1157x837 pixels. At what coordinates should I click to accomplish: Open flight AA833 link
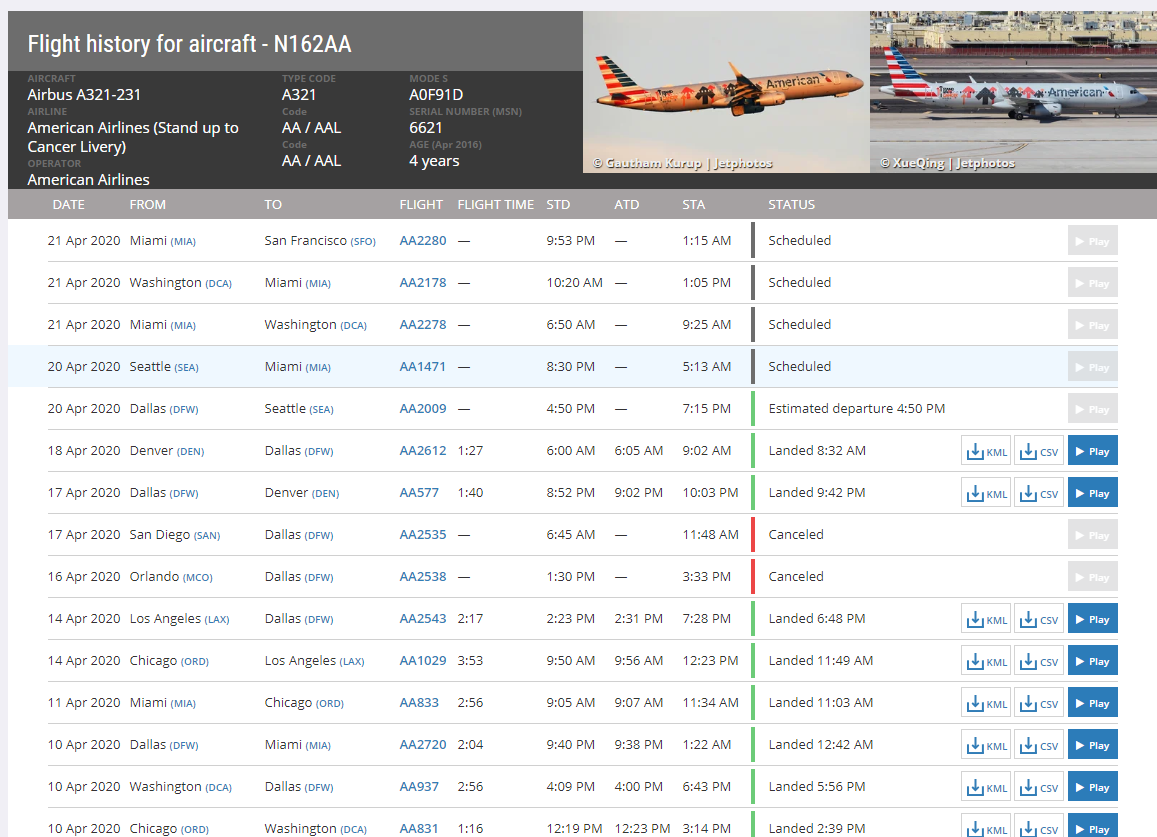pos(419,703)
